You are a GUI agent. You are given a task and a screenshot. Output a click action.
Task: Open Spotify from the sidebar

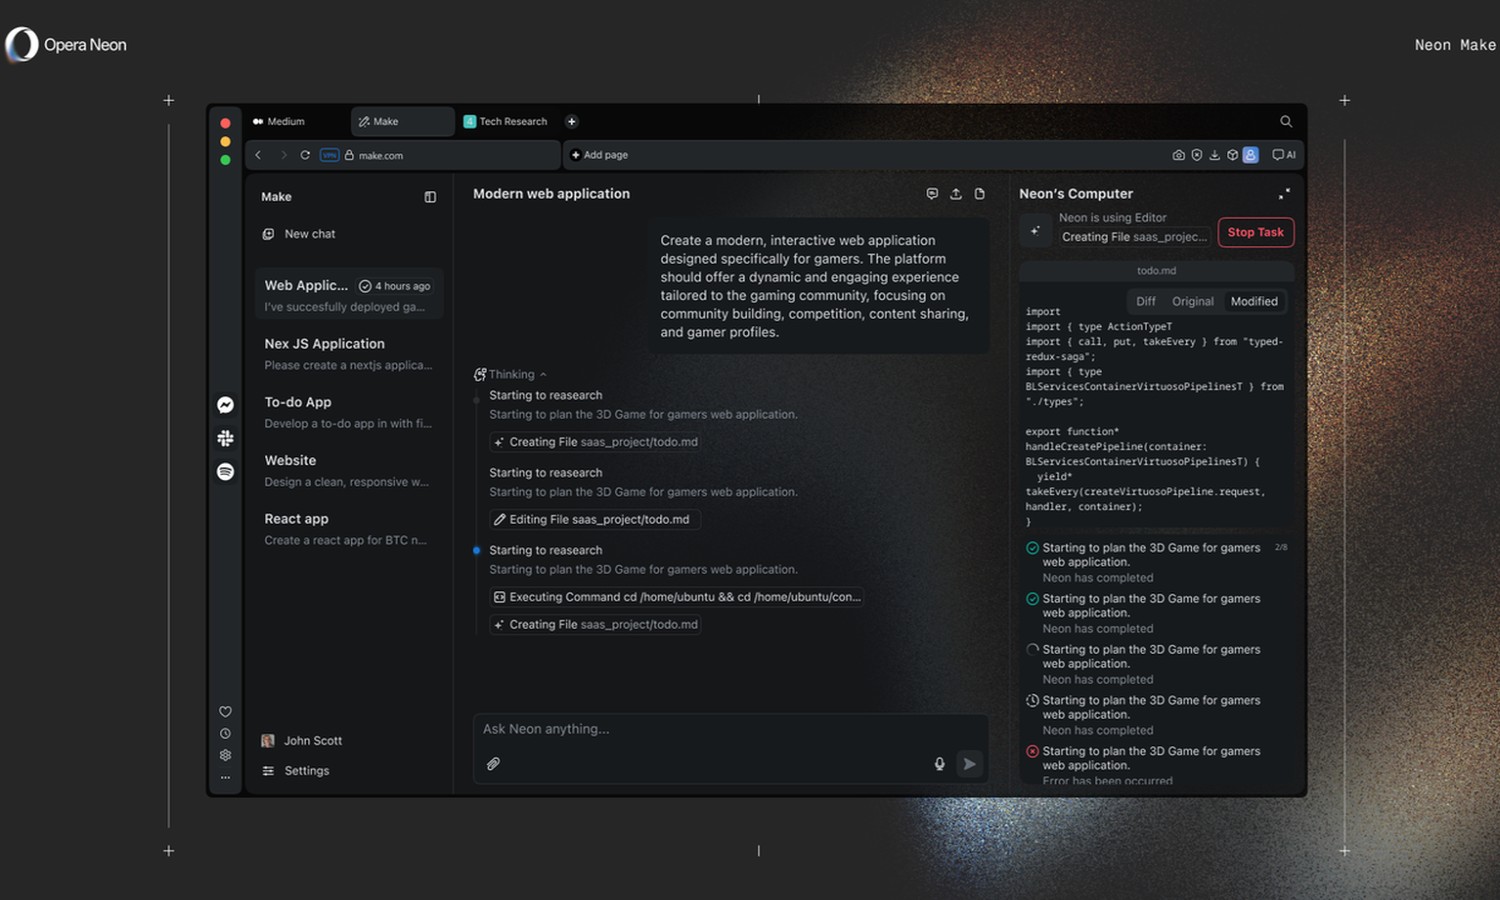[x=225, y=470]
